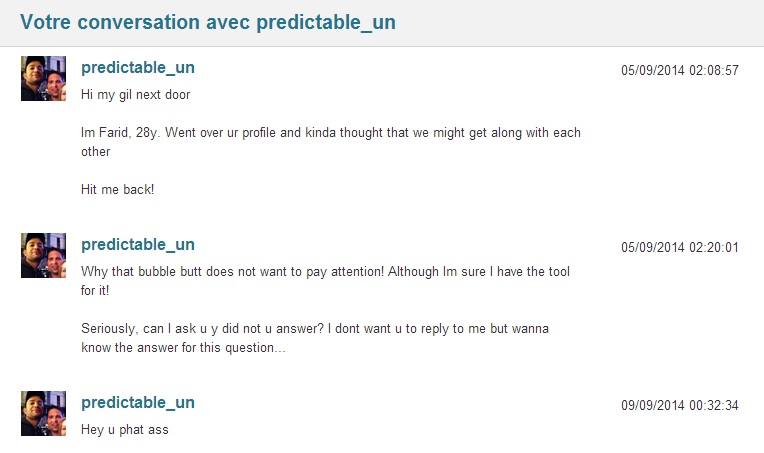Select predictable_un username above 'Hey u phat ass'

coord(138,403)
